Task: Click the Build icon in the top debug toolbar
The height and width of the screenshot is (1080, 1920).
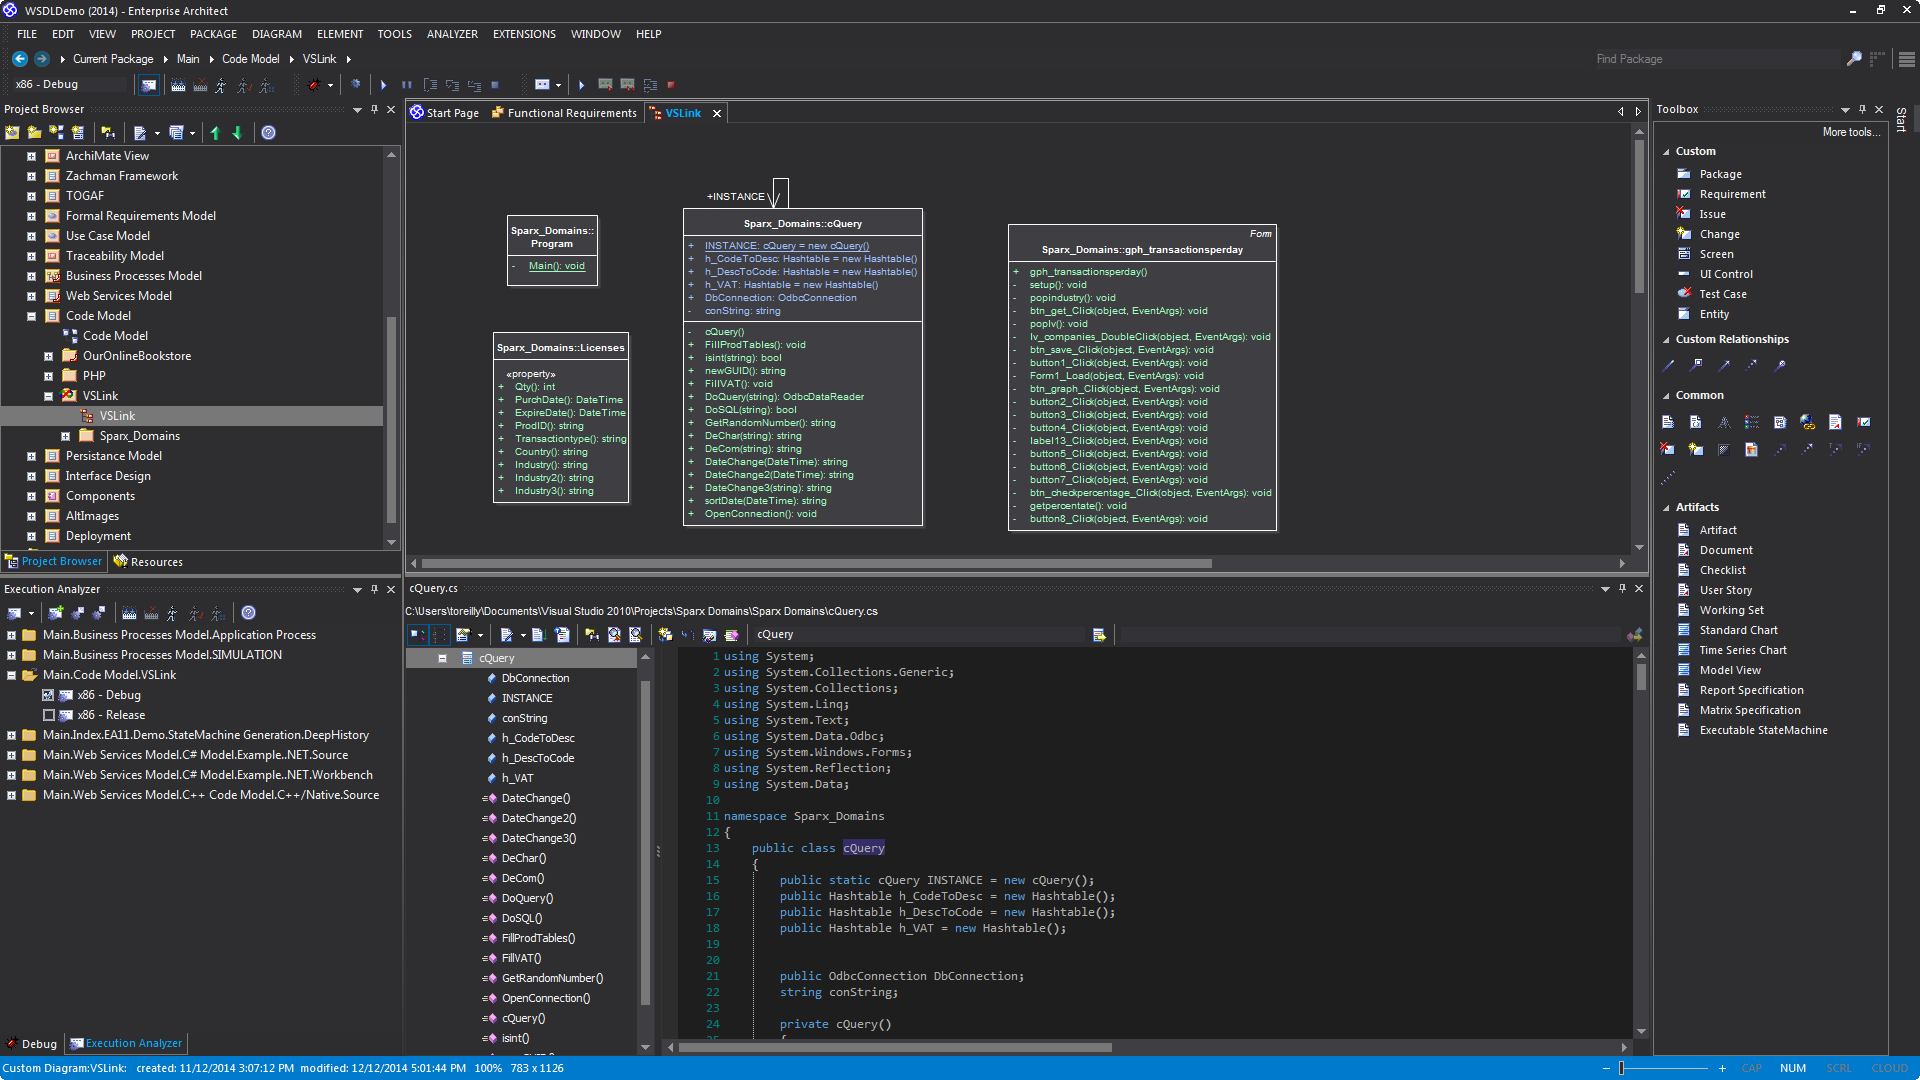Action: click(x=178, y=85)
